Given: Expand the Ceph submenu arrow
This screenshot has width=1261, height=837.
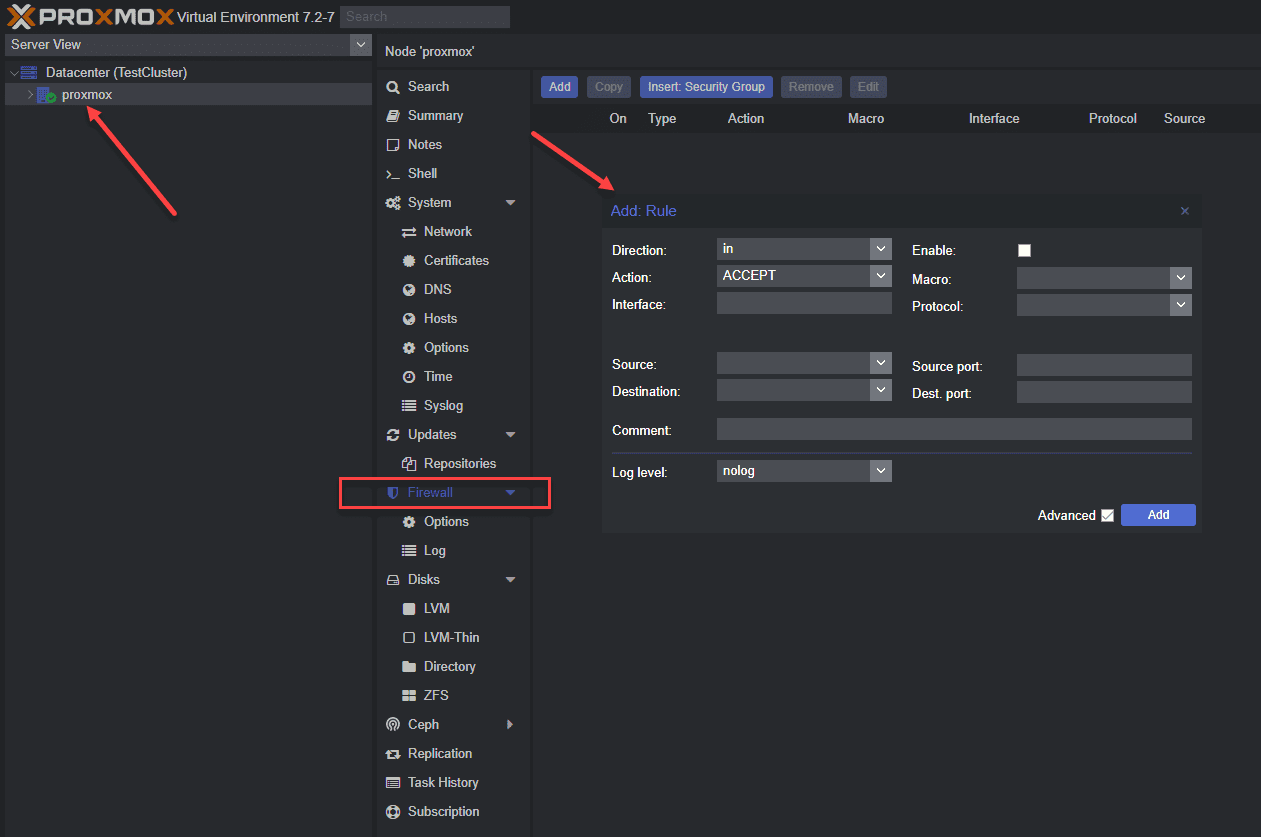Looking at the screenshot, I should (x=511, y=725).
